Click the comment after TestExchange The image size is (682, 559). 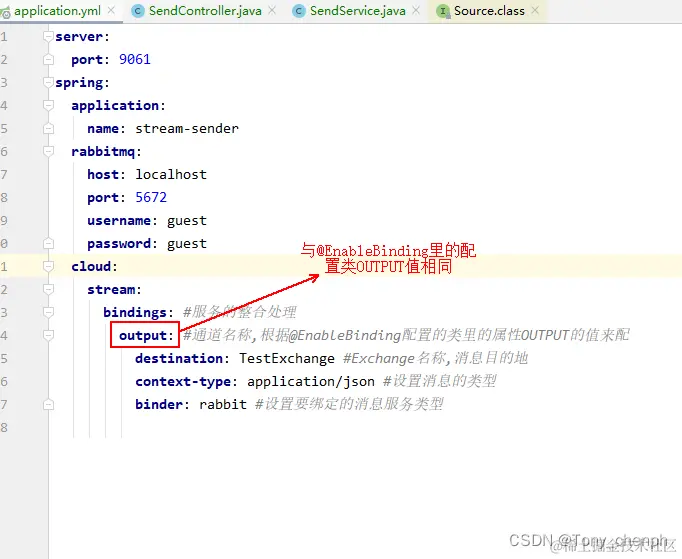pos(435,358)
